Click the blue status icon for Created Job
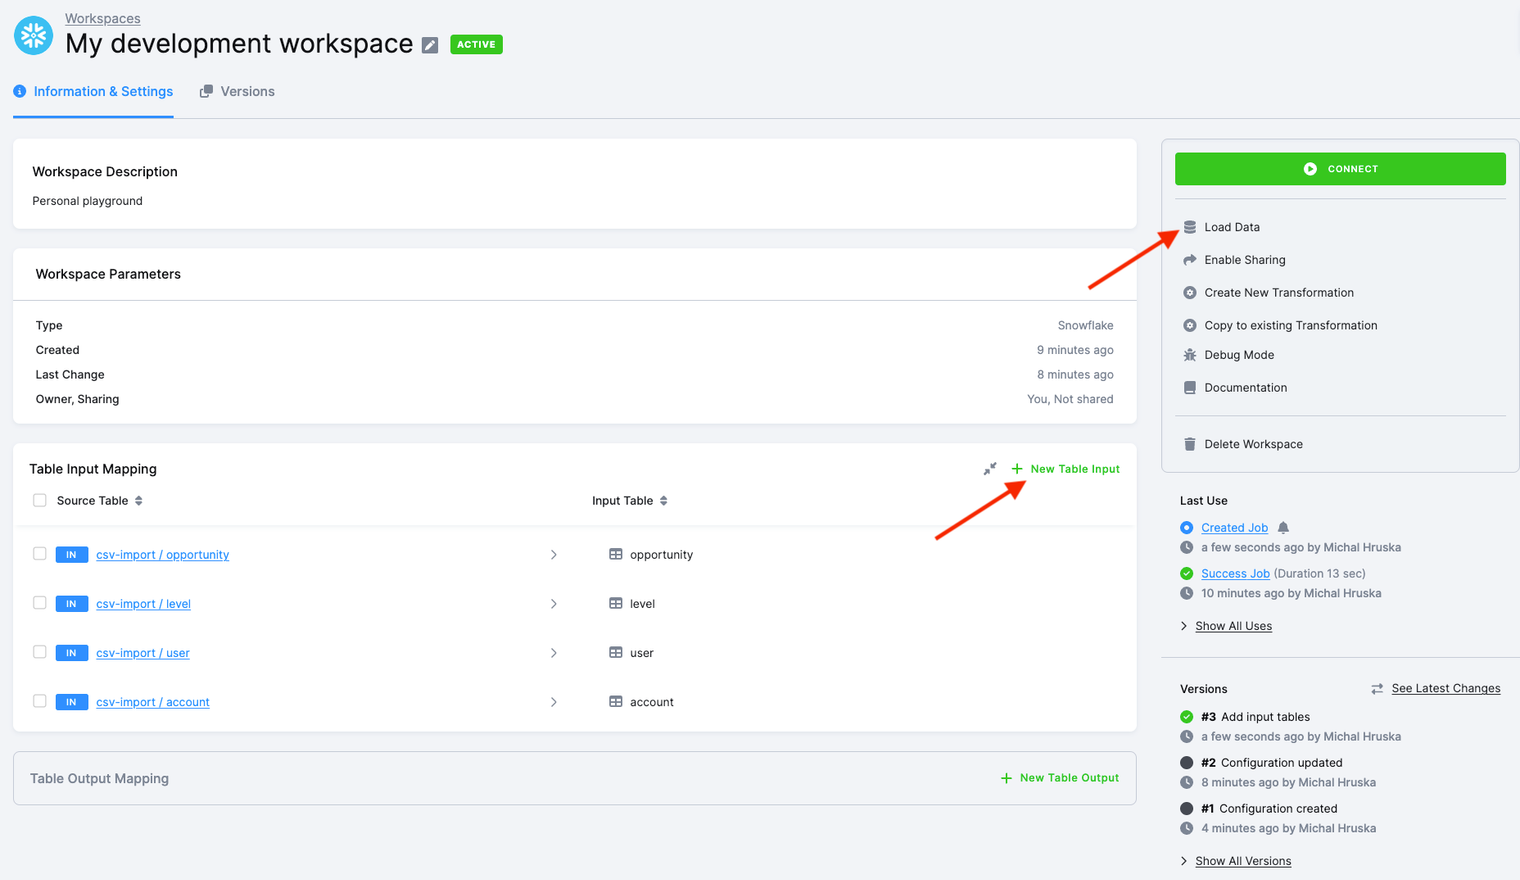 point(1187,527)
